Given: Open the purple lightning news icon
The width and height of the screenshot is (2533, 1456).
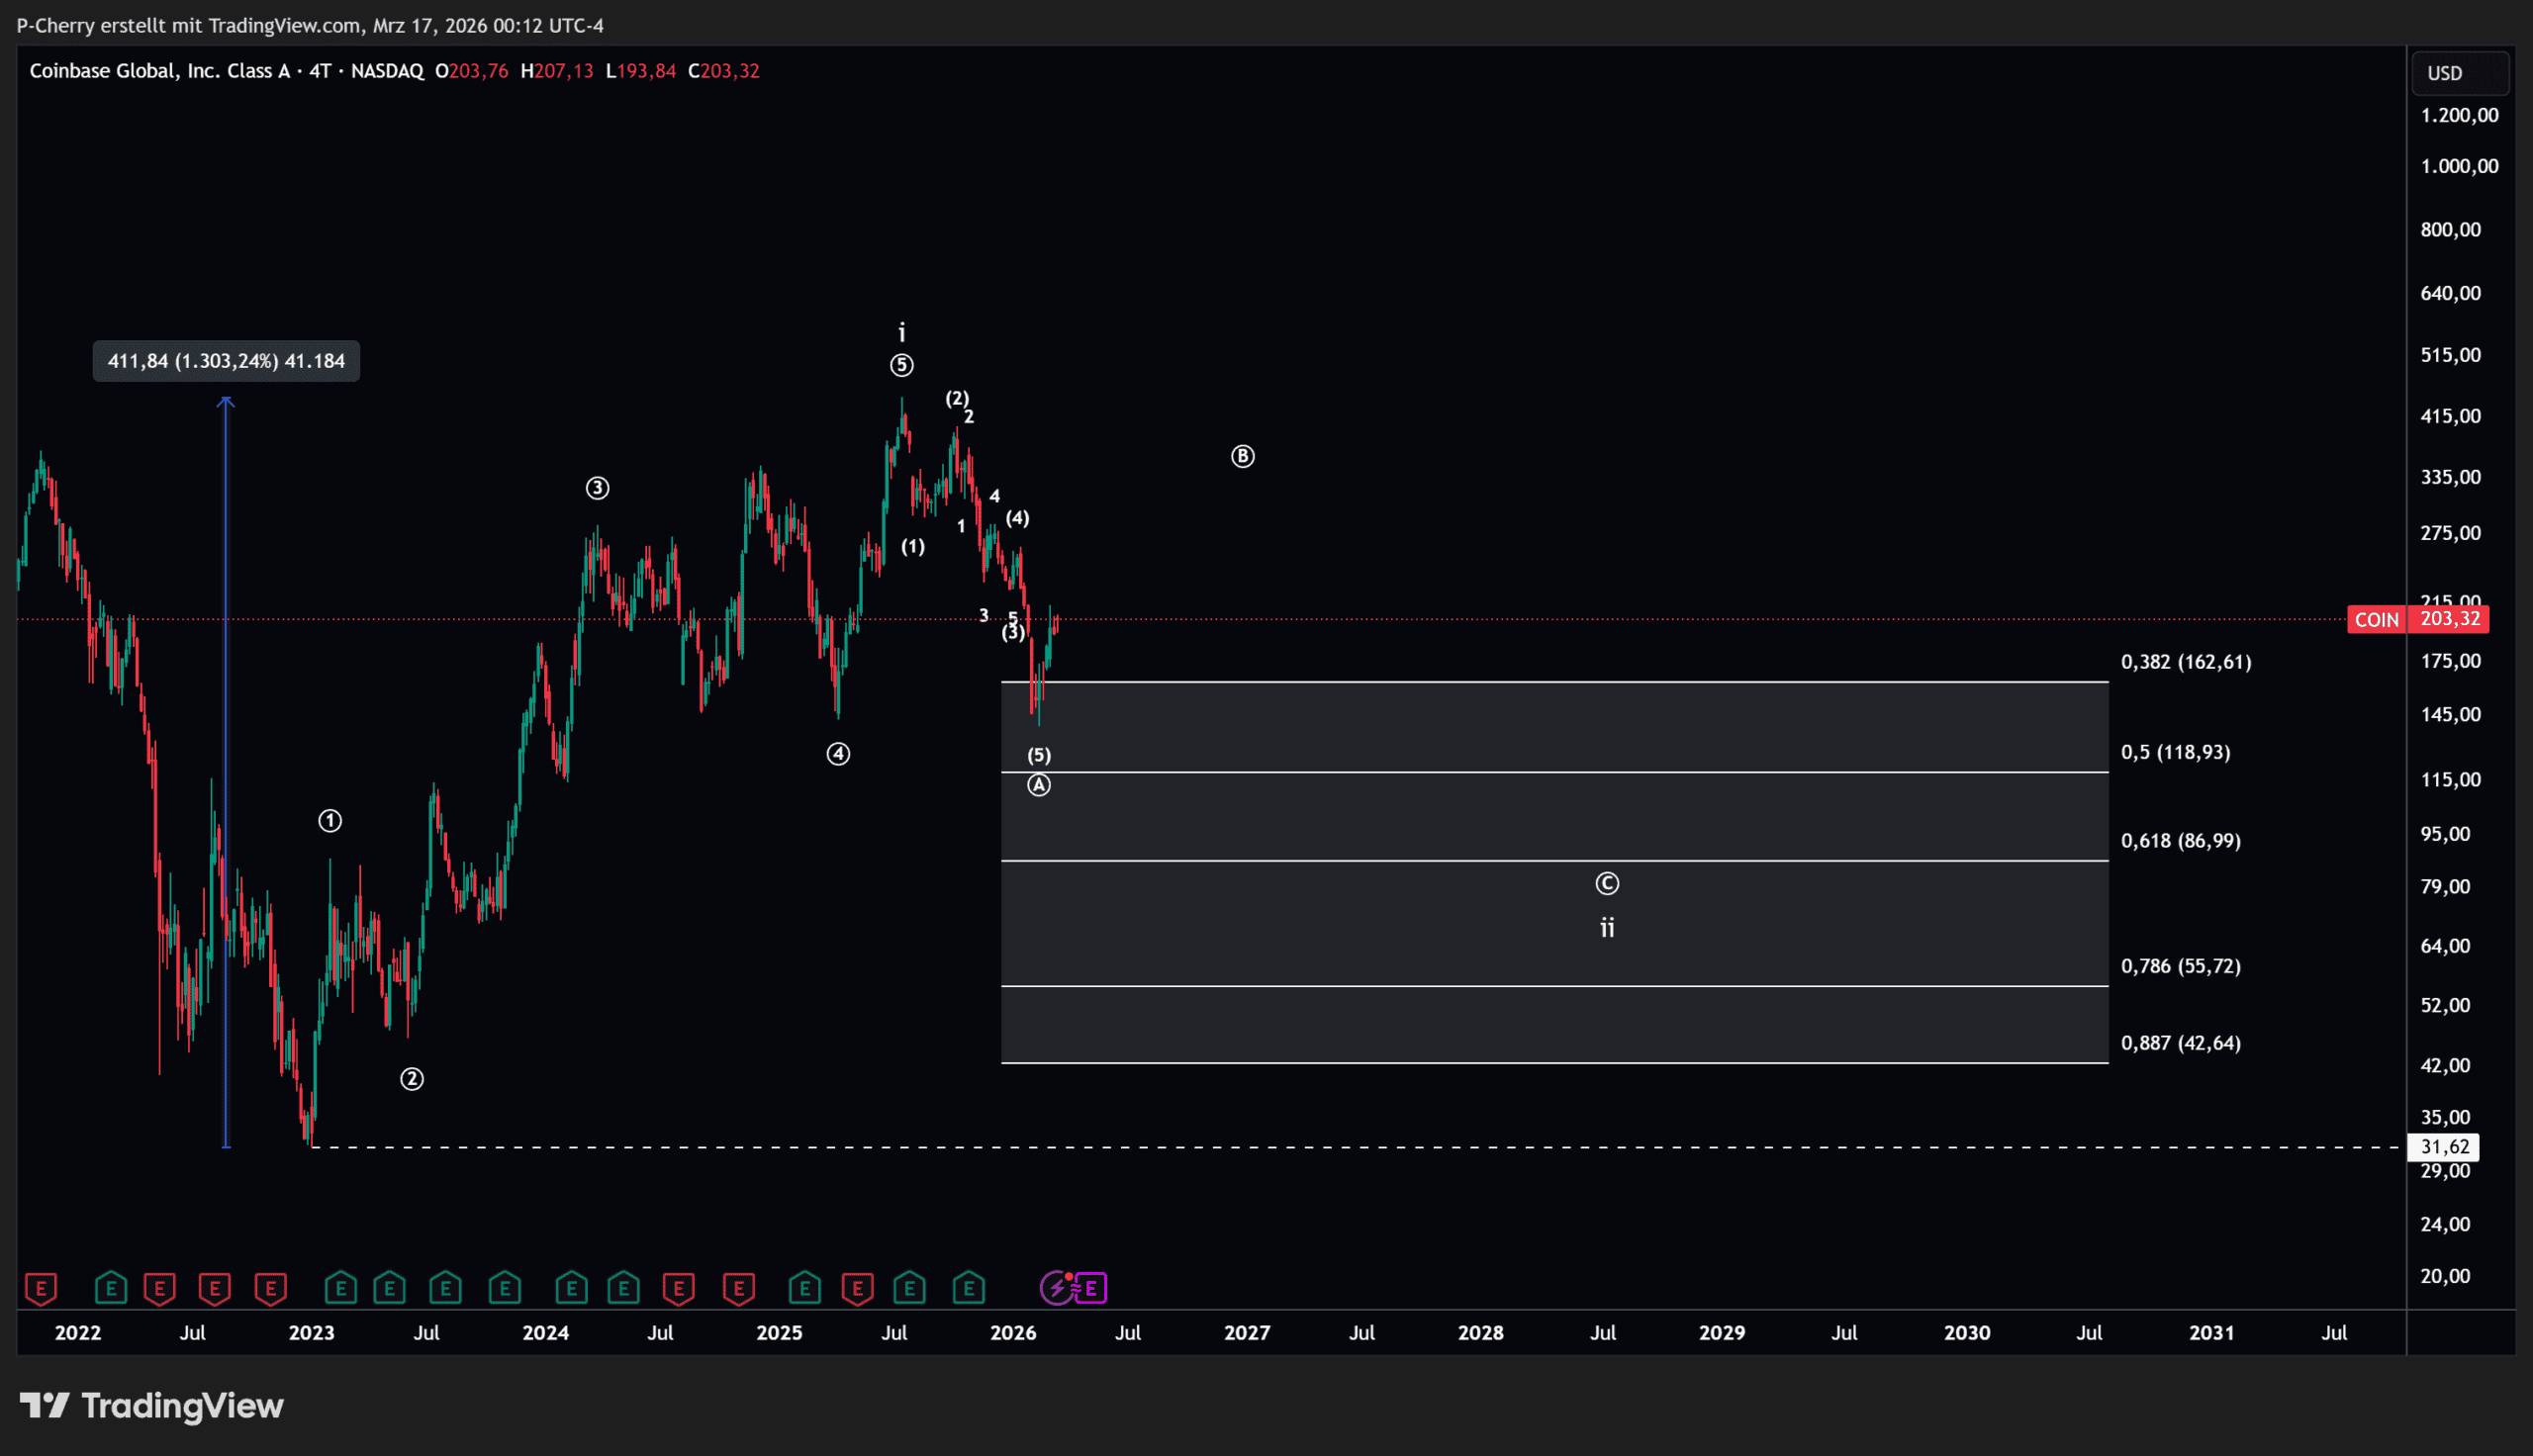Looking at the screenshot, I should (1057, 1288).
